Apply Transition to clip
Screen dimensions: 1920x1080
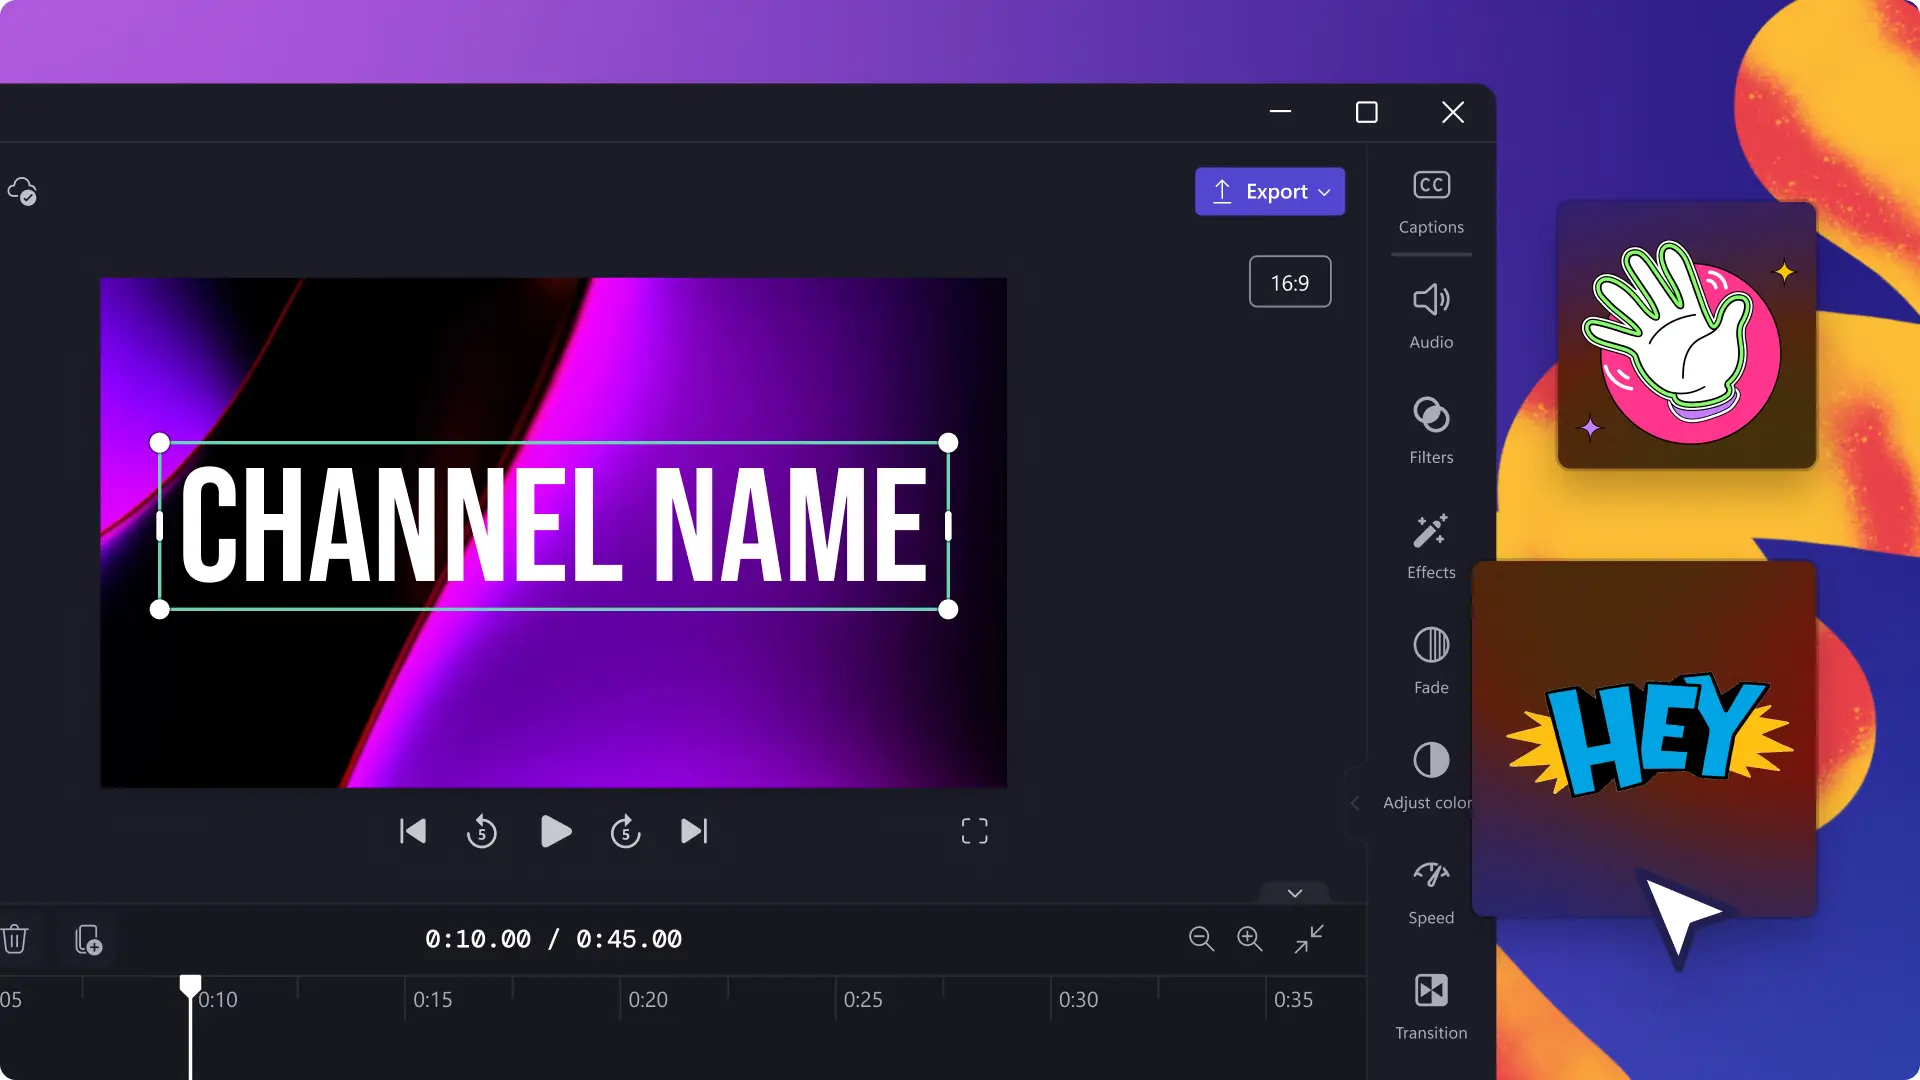coord(1431,1006)
